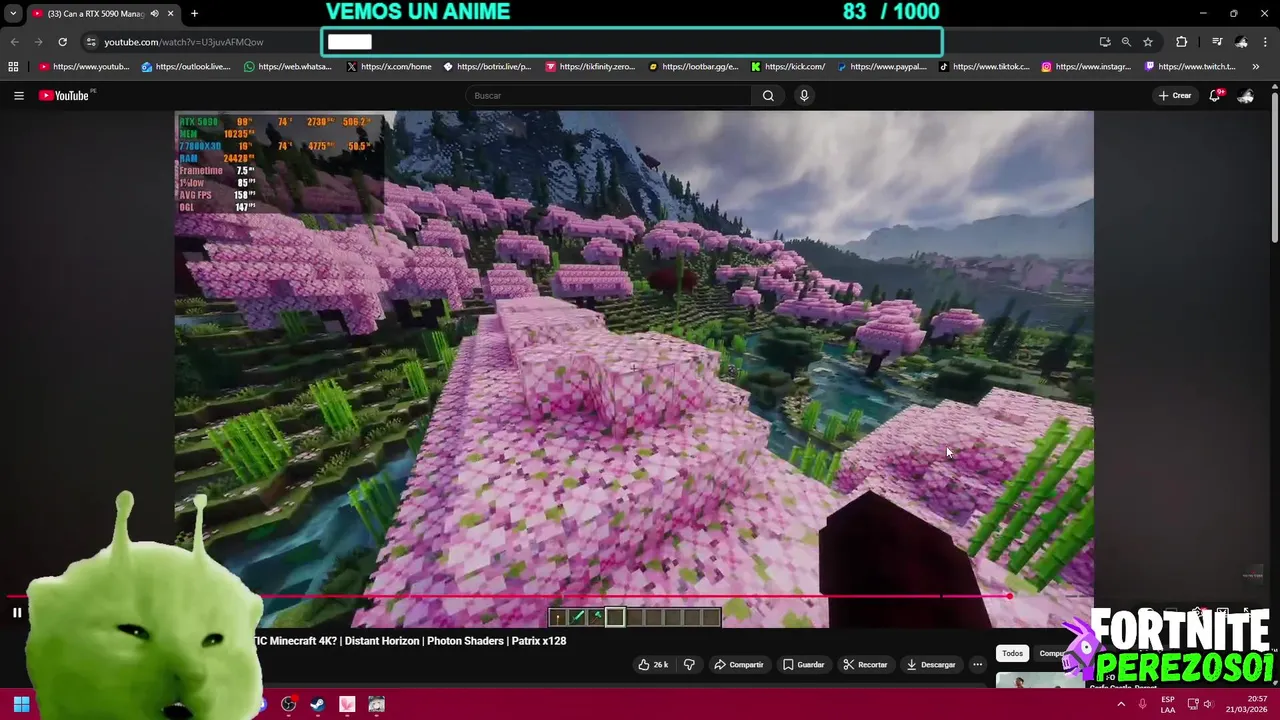Reload the page with refresh button
Image resolution: width=1280 pixels, height=720 pixels.
pyautogui.click(x=62, y=42)
